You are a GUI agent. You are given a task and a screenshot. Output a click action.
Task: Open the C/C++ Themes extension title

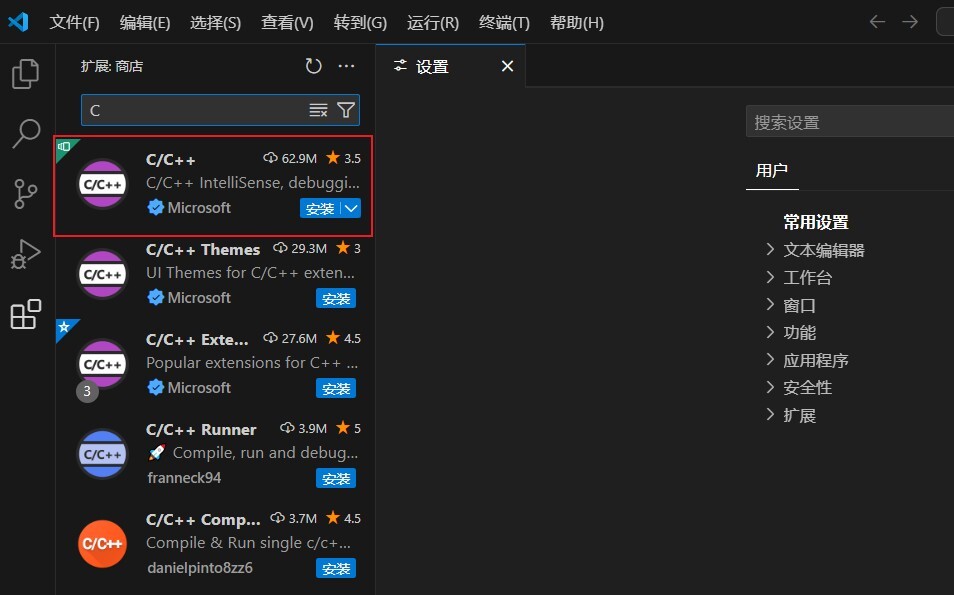[203, 249]
